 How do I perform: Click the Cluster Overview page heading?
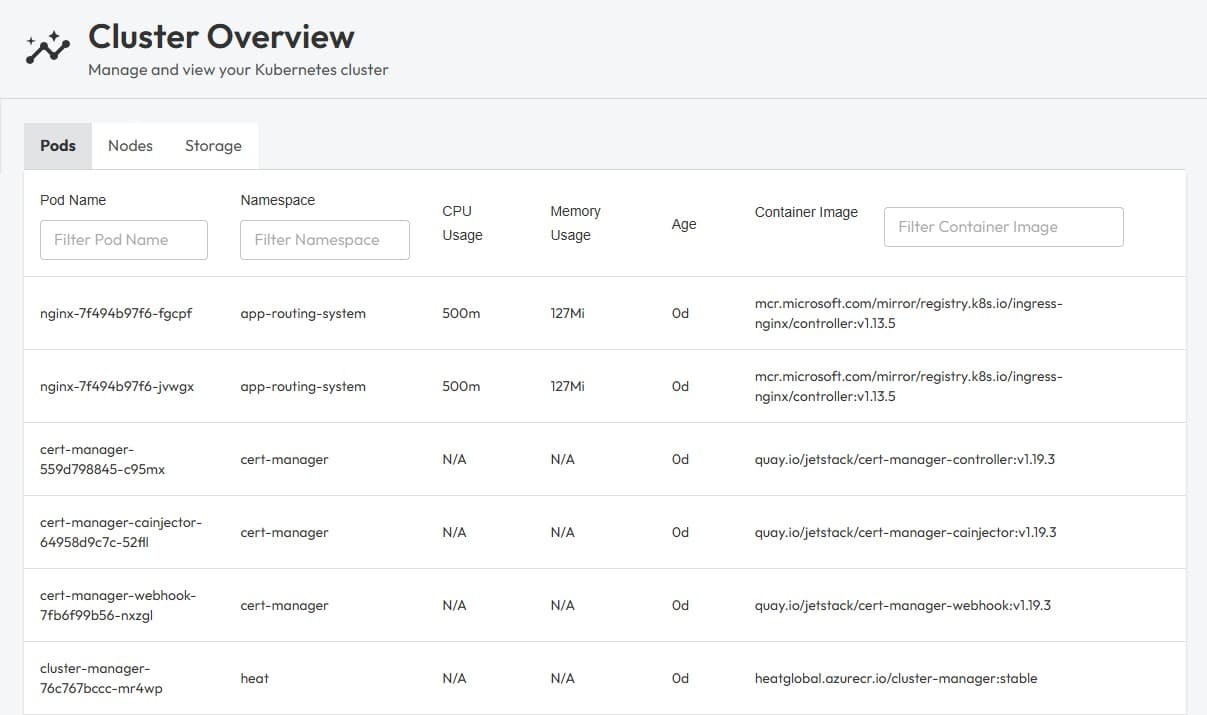pos(221,37)
